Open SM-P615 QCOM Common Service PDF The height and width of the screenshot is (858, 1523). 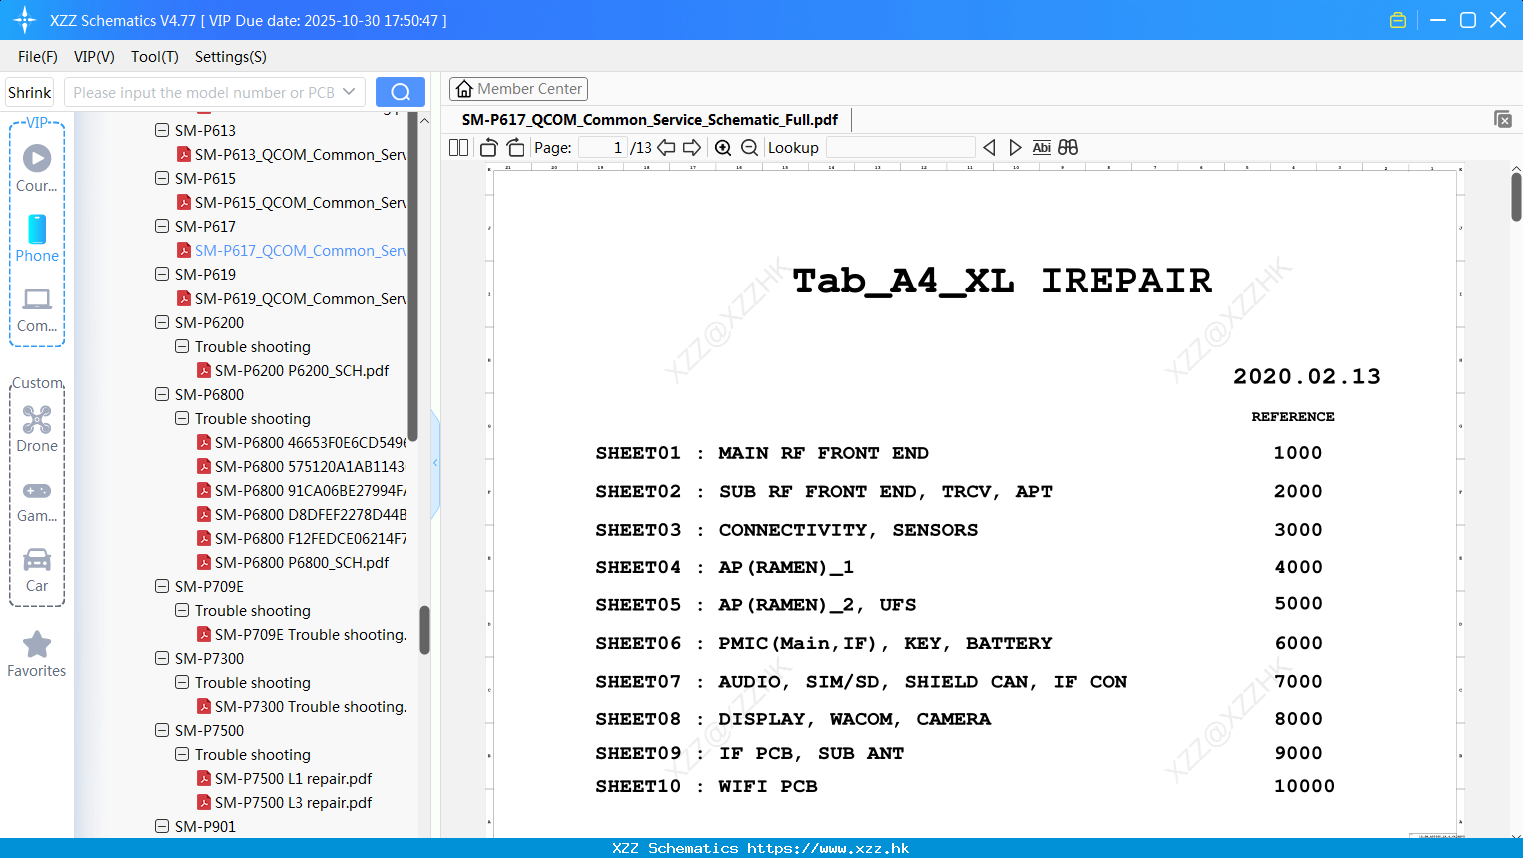[291, 202]
